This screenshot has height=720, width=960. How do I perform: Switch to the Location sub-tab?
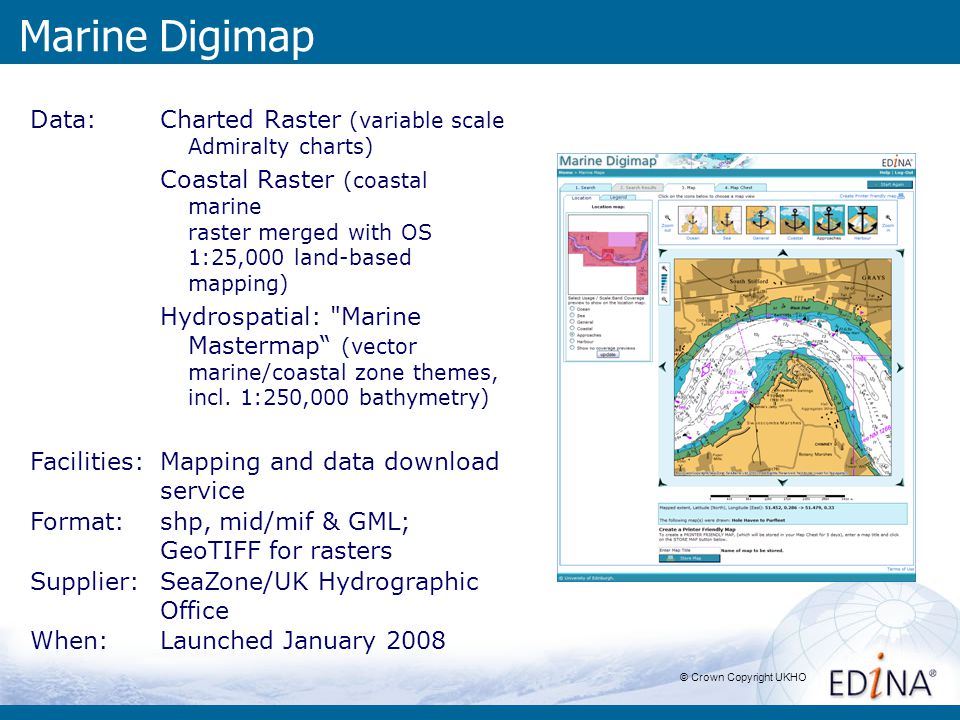point(582,198)
